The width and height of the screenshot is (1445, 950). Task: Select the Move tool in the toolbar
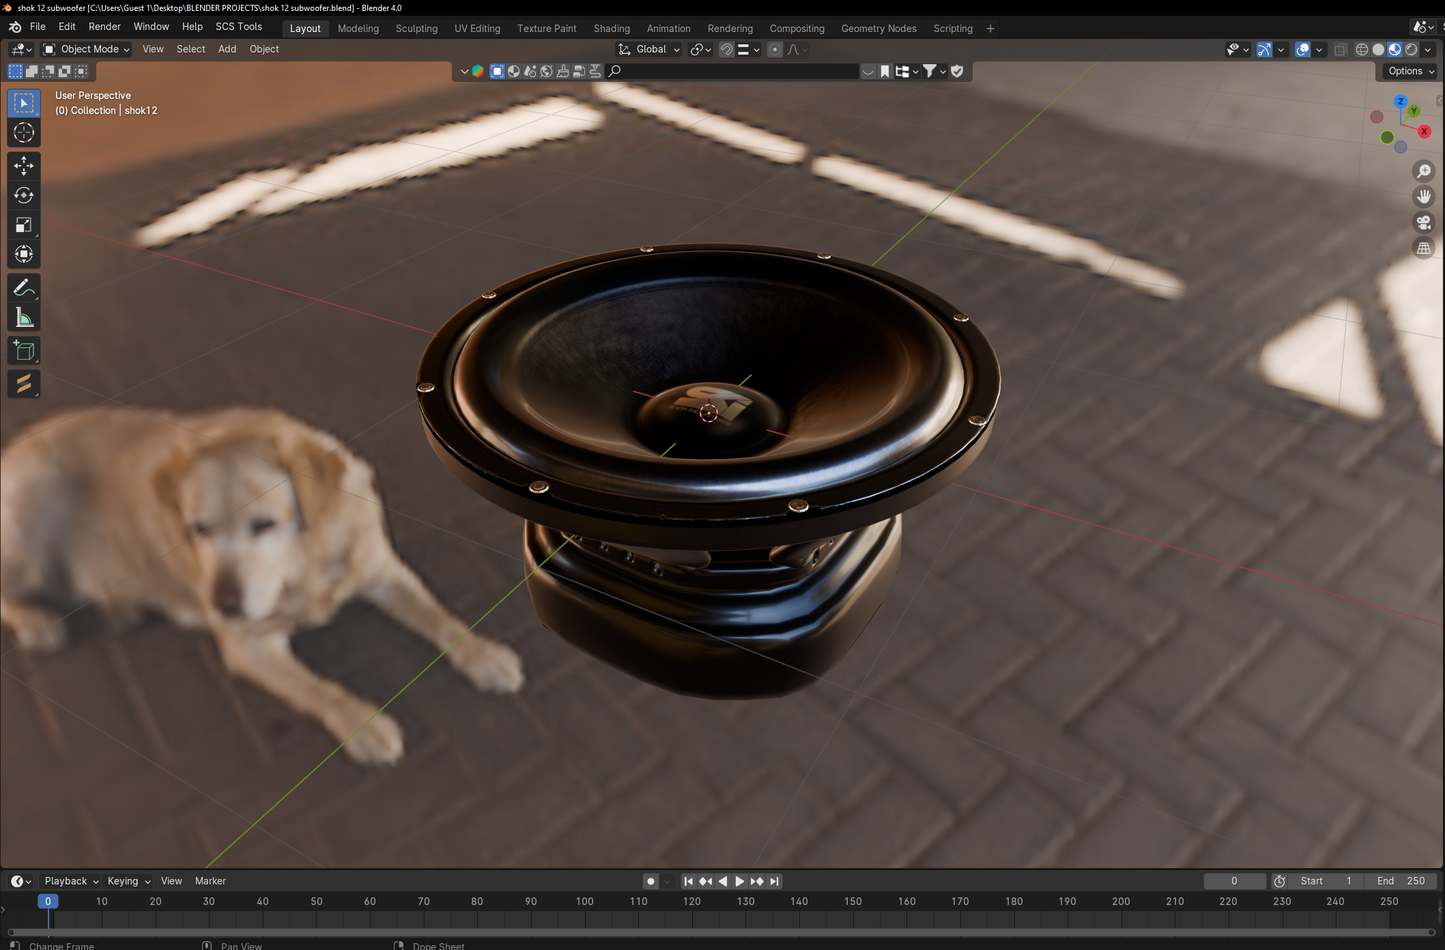click(24, 166)
